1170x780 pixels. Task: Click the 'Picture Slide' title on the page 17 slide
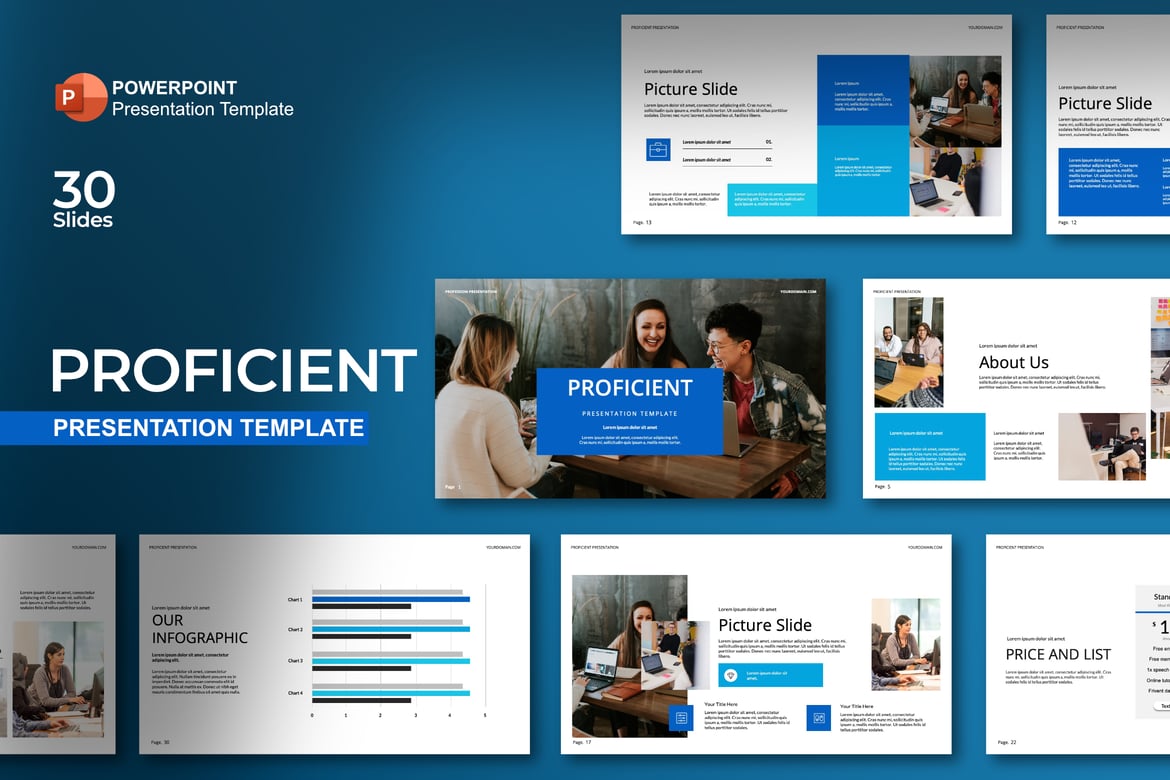pyautogui.click(x=765, y=625)
